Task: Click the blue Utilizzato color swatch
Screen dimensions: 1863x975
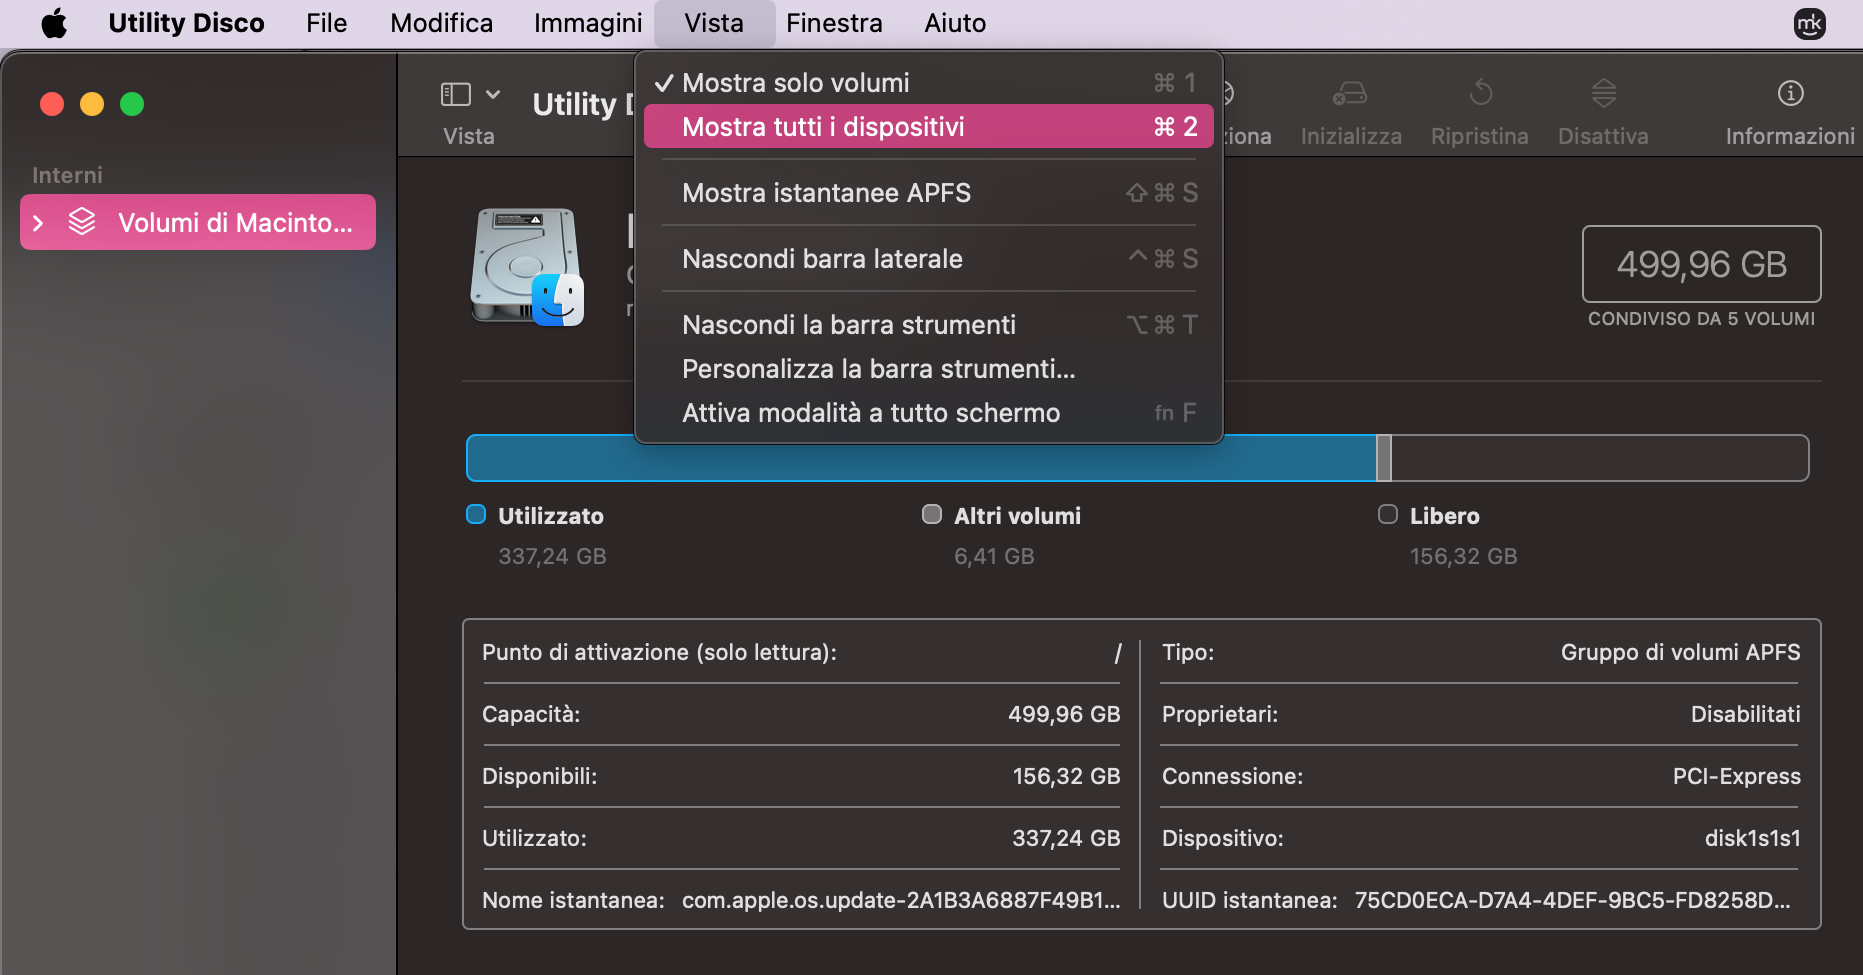Action: coord(476,514)
